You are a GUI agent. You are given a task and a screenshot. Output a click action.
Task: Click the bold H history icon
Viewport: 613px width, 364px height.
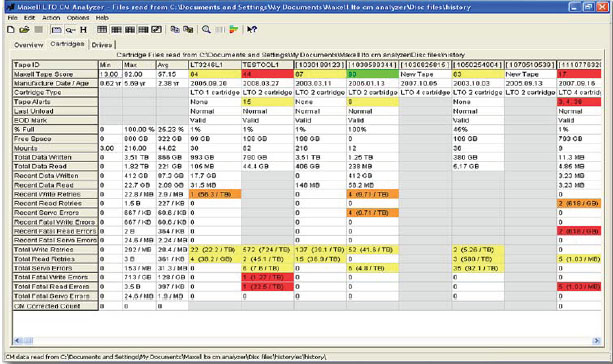[x=83, y=30]
